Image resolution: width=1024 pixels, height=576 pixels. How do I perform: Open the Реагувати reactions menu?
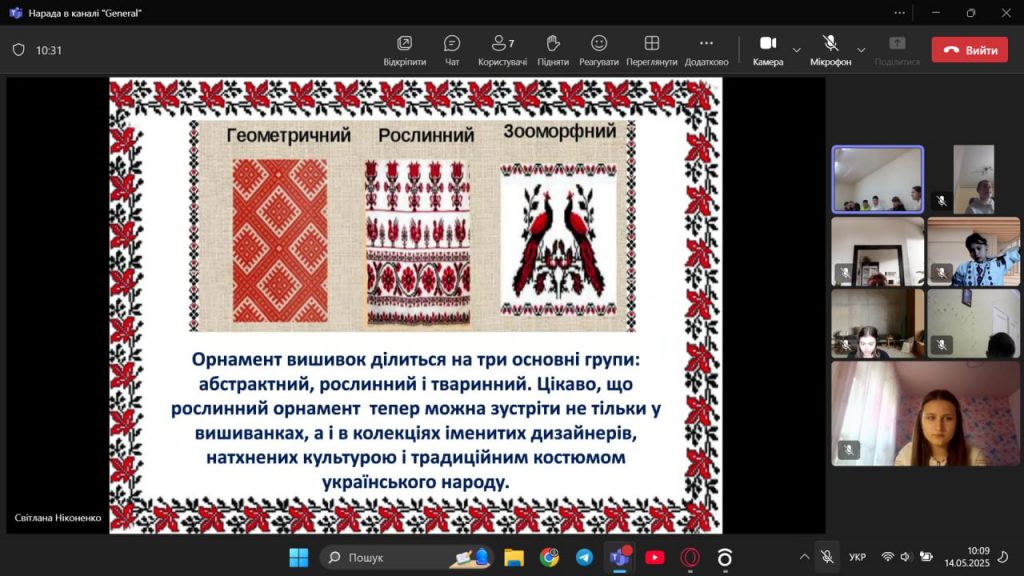point(598,50)
